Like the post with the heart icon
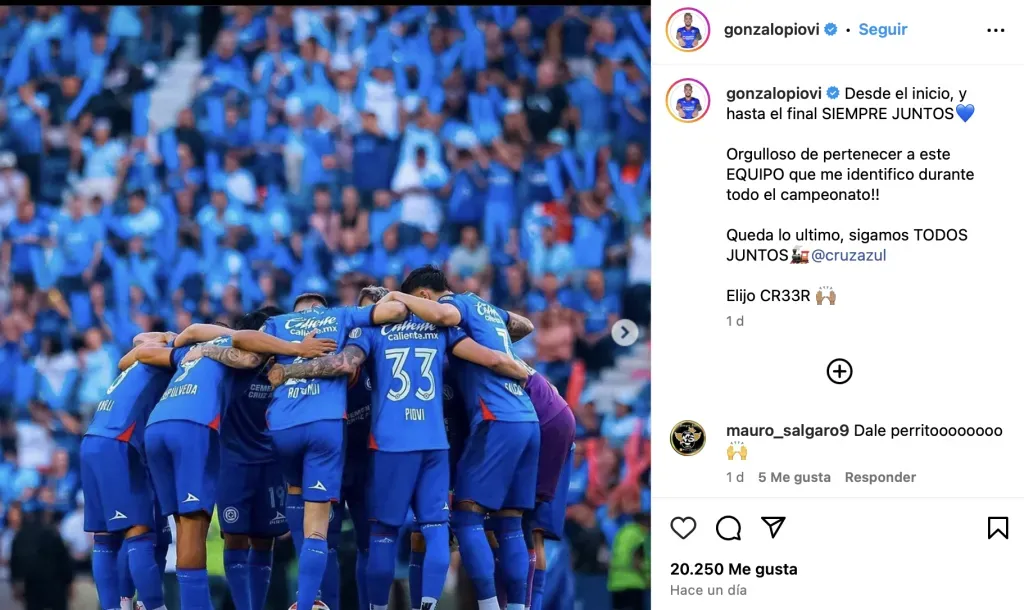1024x610 pixels. pos(683,528)
